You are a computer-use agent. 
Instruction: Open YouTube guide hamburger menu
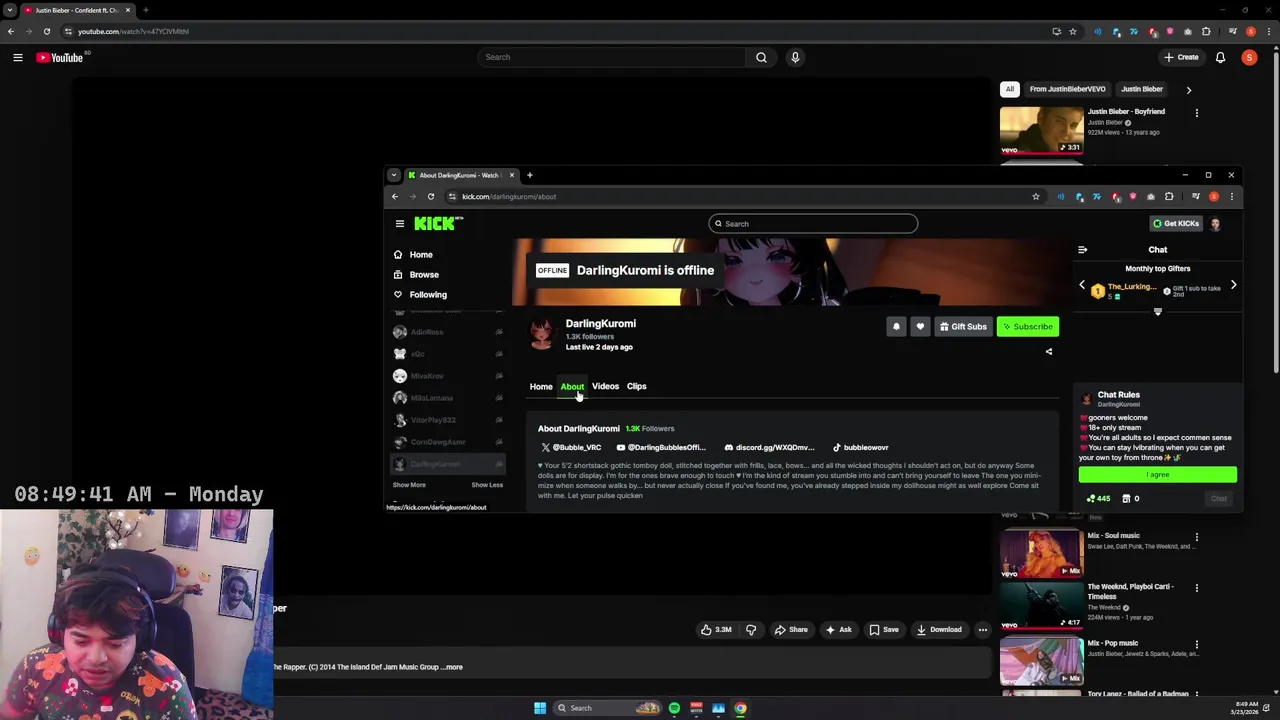tap(17, 57)
